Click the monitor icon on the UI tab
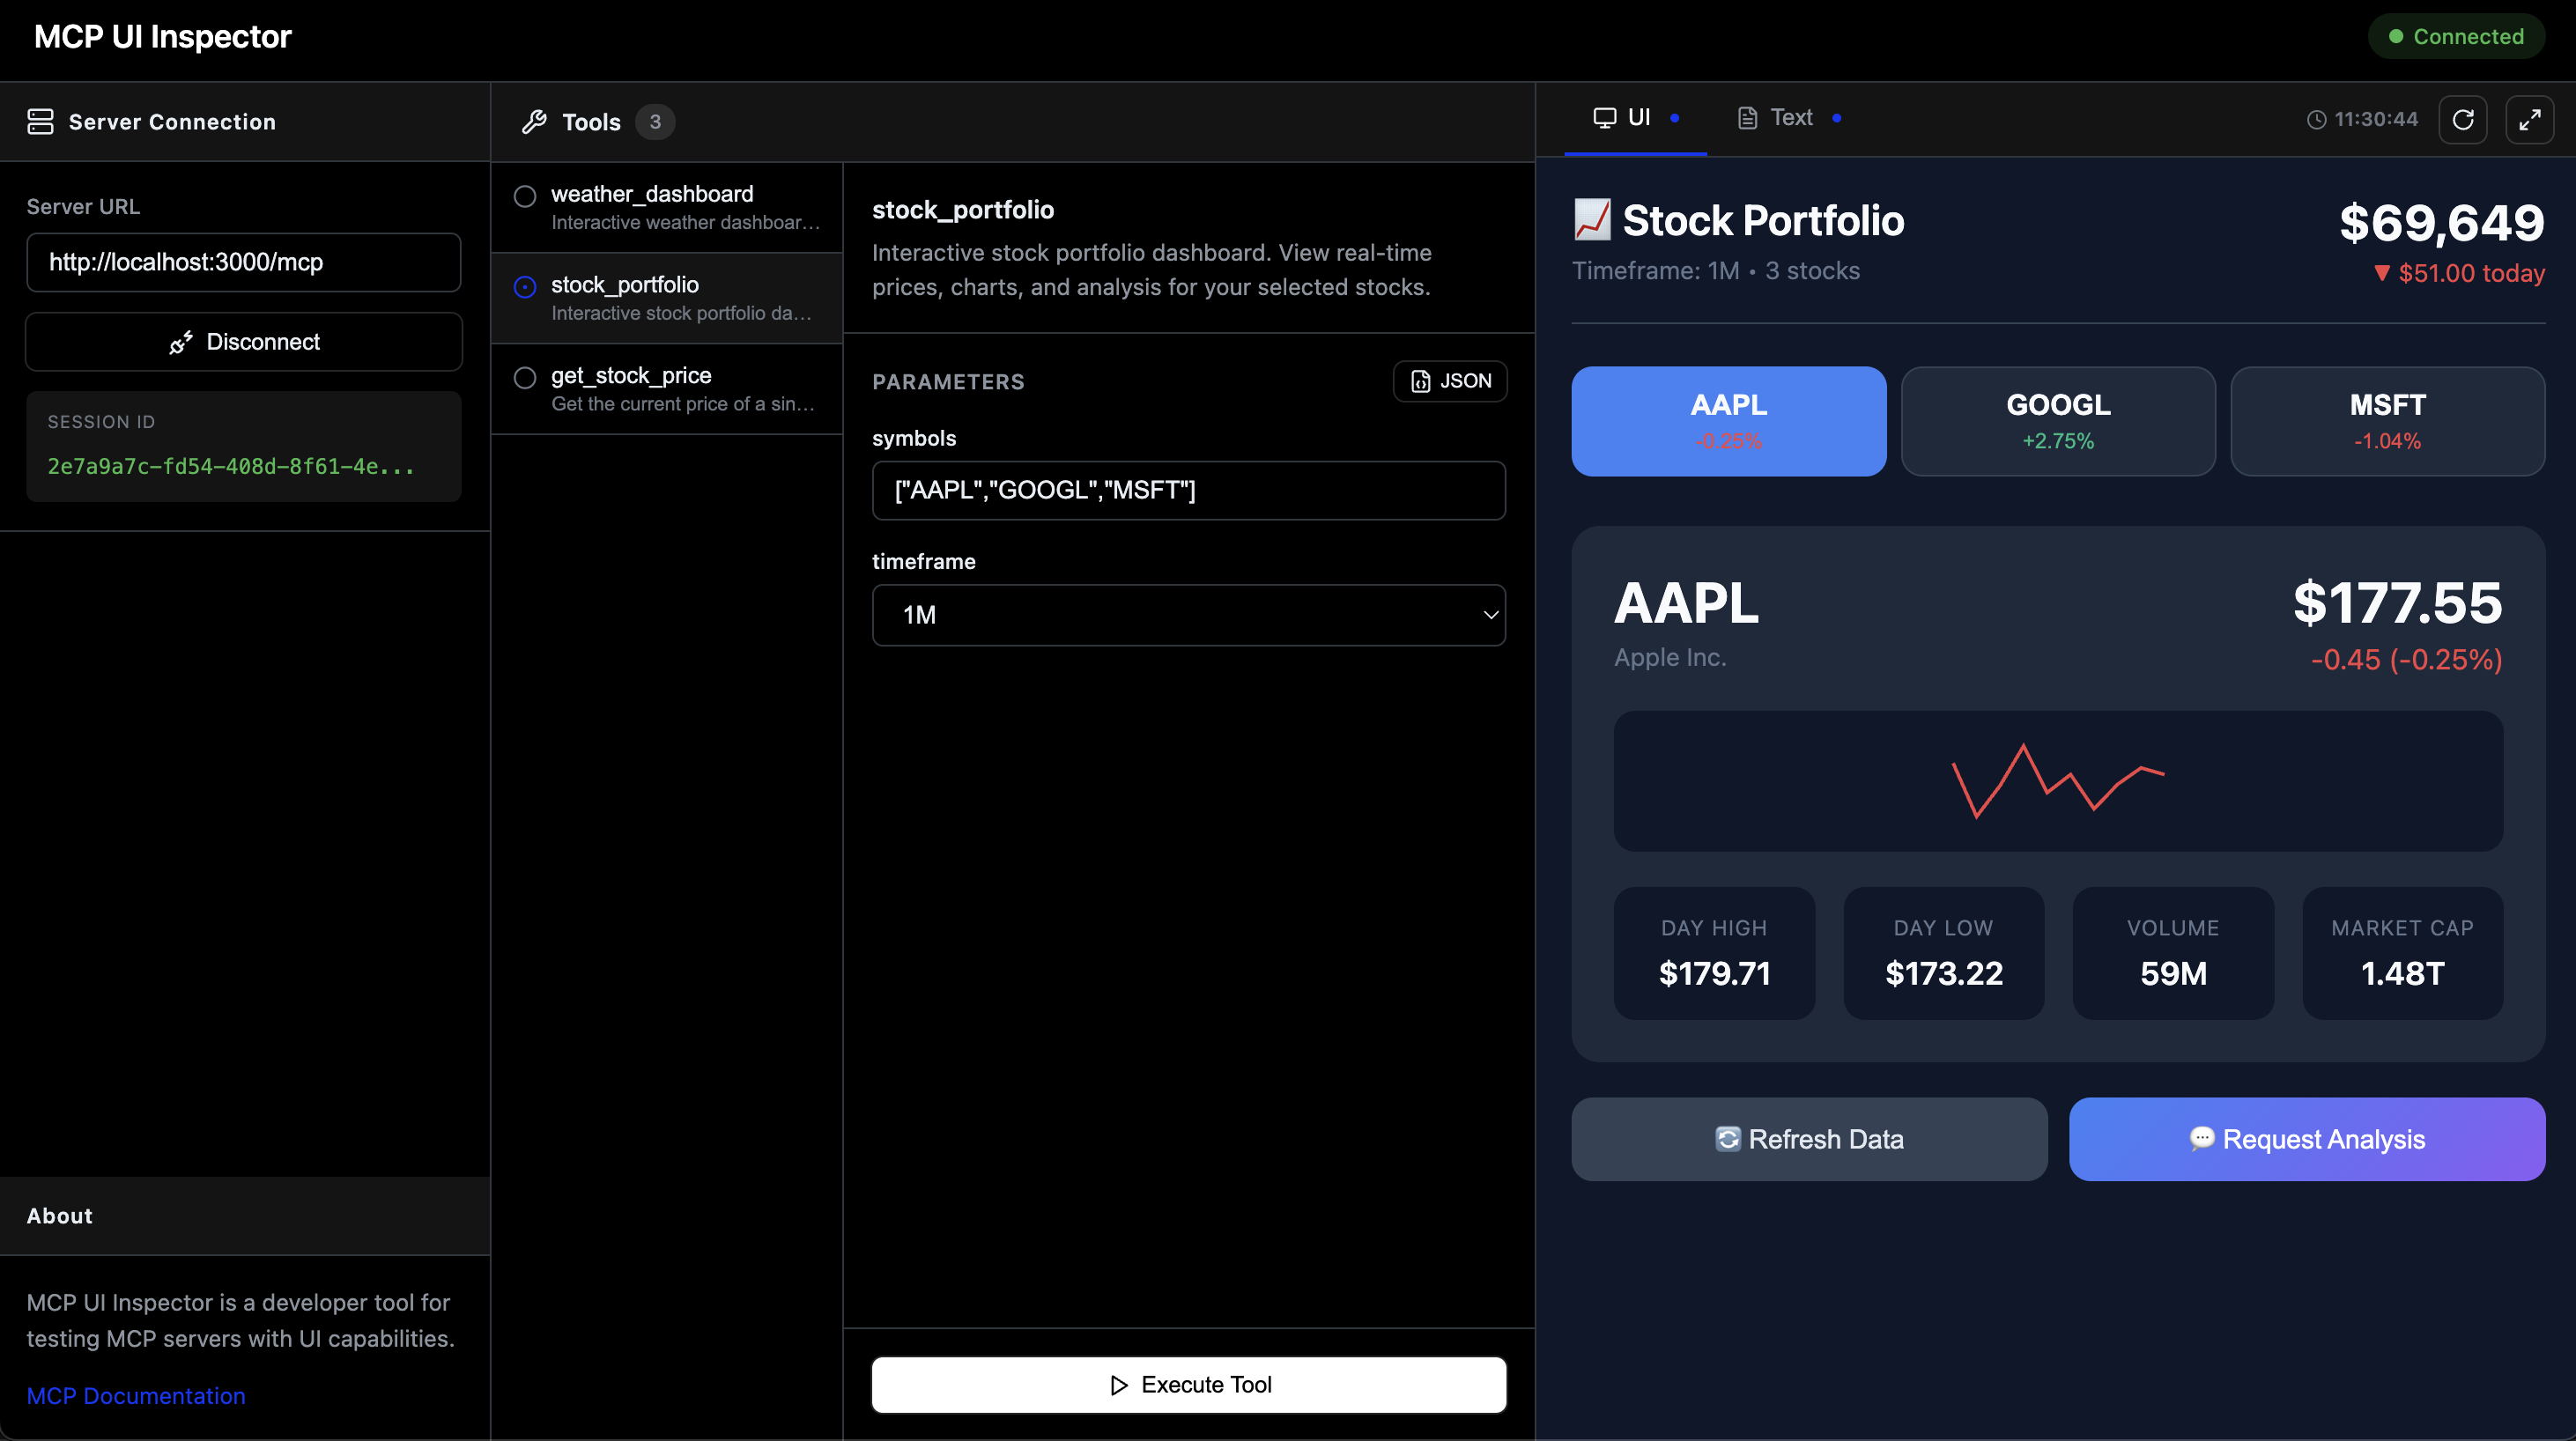The image size is (2576, 1441). (1605, 117)
